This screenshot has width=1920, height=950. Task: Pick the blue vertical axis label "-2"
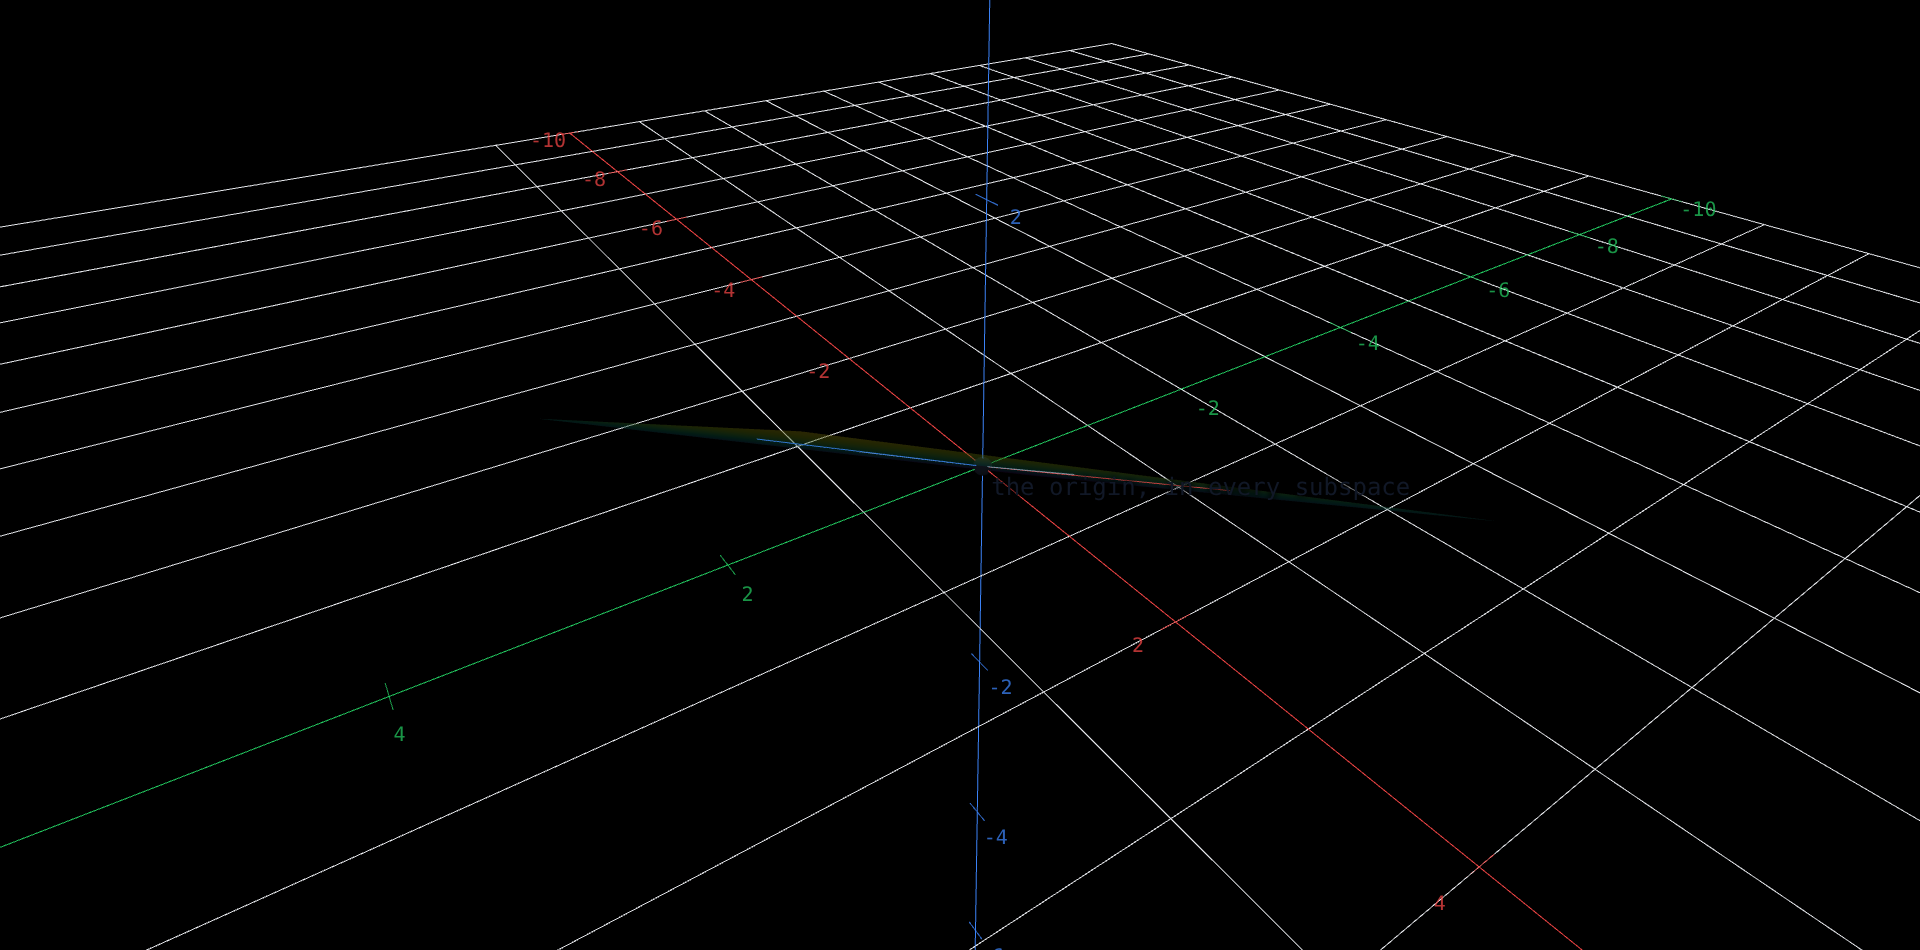point(1001,688)
